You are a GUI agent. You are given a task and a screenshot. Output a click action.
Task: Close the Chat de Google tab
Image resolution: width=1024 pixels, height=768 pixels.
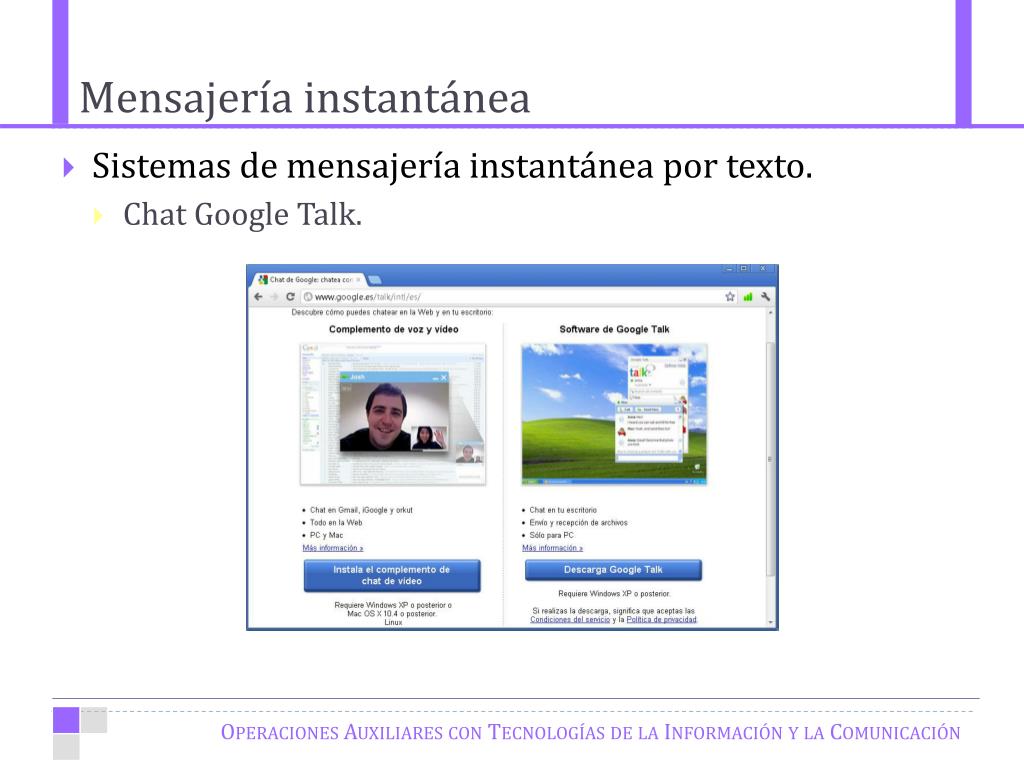pos(358,280)
